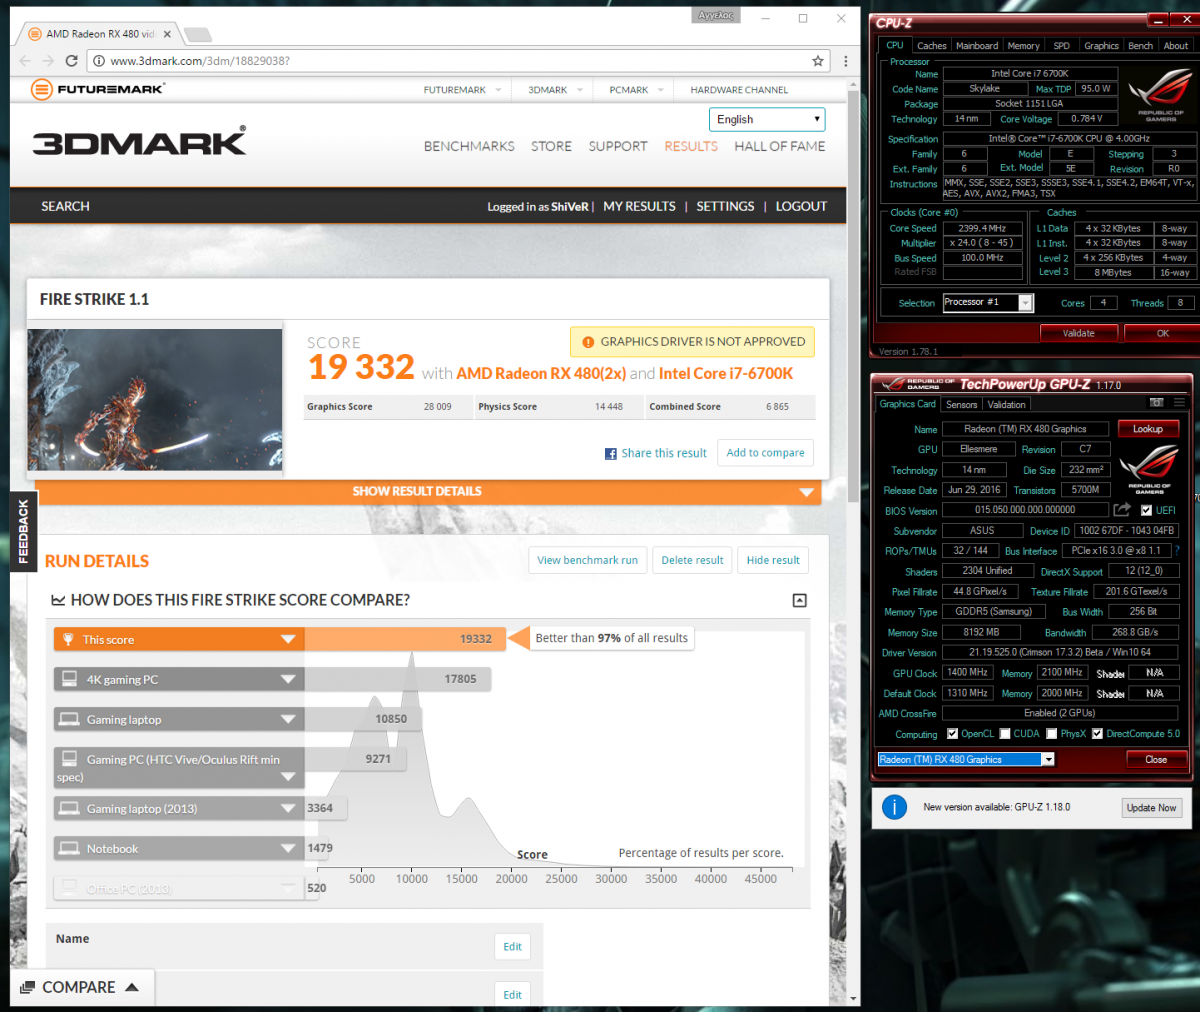Toggle the OpenCL checkbox

(952, 734)
